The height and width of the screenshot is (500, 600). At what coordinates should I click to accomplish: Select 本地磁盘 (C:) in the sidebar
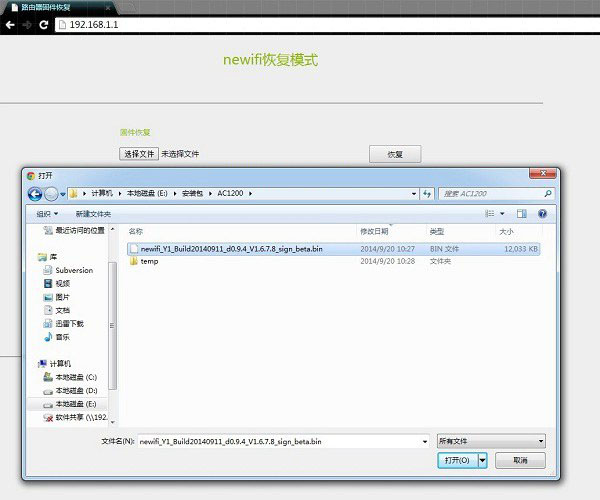click(x=70, y=377)
